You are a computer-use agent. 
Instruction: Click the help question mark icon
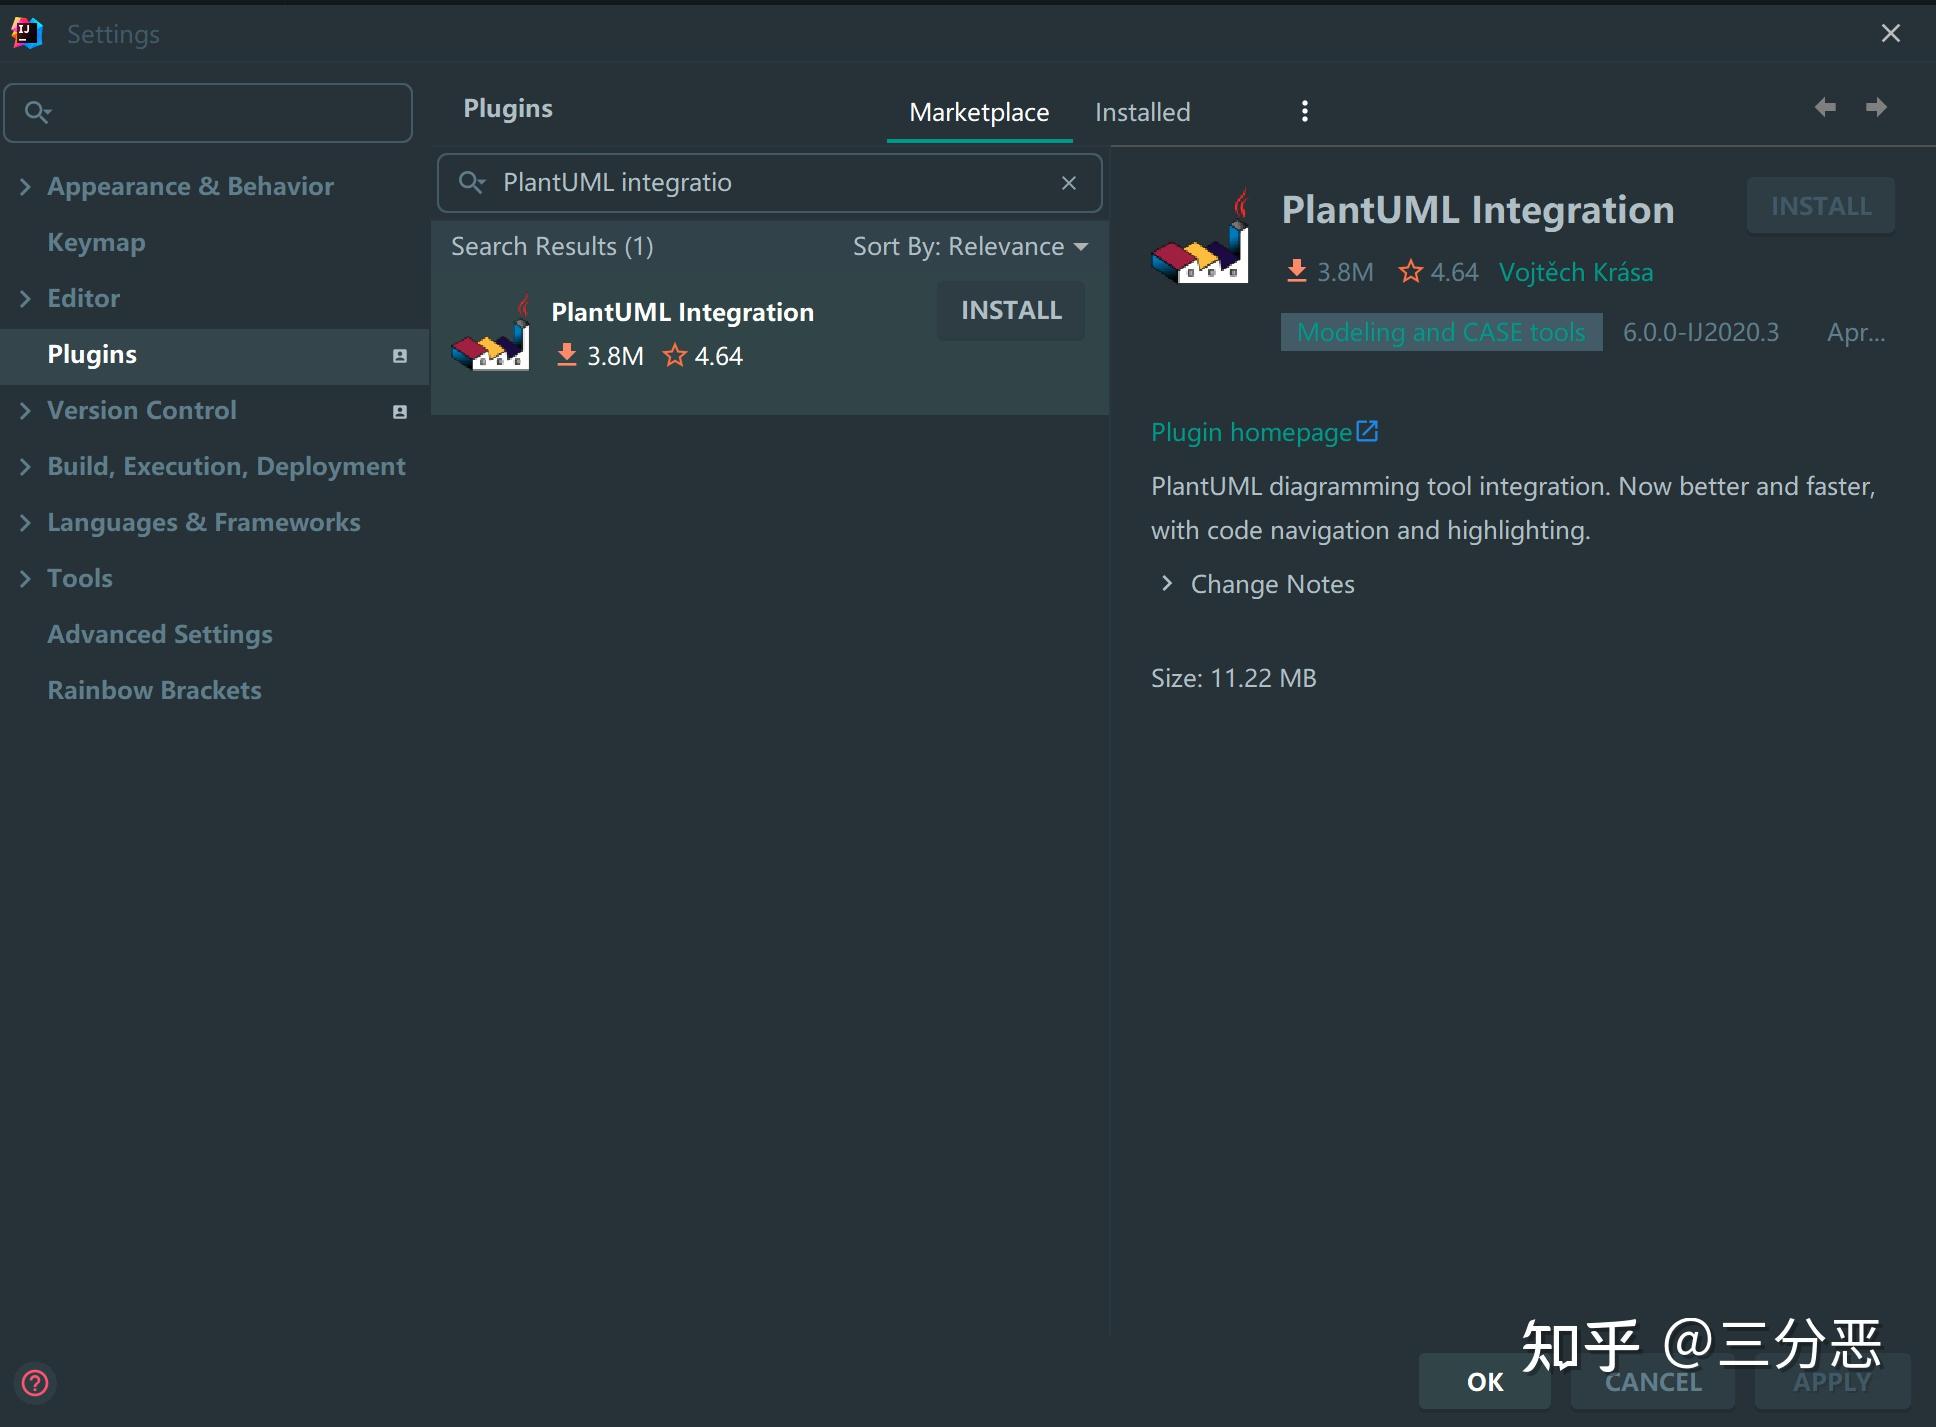(x=35, y=1383)
